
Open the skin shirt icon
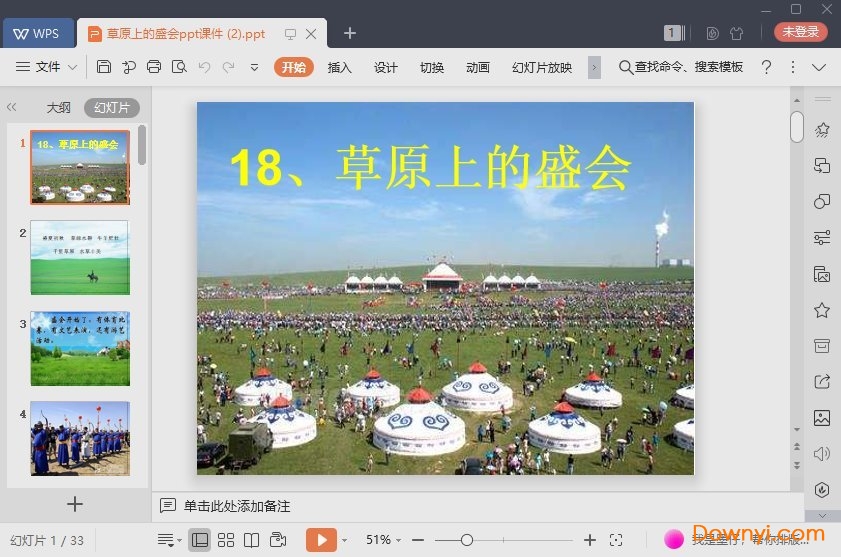click(x=736, y=33)
